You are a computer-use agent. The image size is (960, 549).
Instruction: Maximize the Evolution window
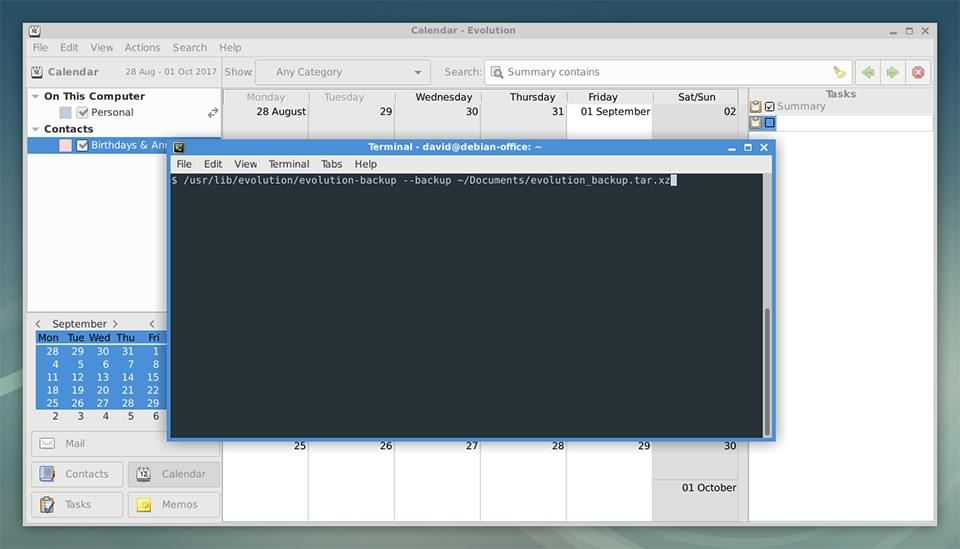tap(909, 31)
